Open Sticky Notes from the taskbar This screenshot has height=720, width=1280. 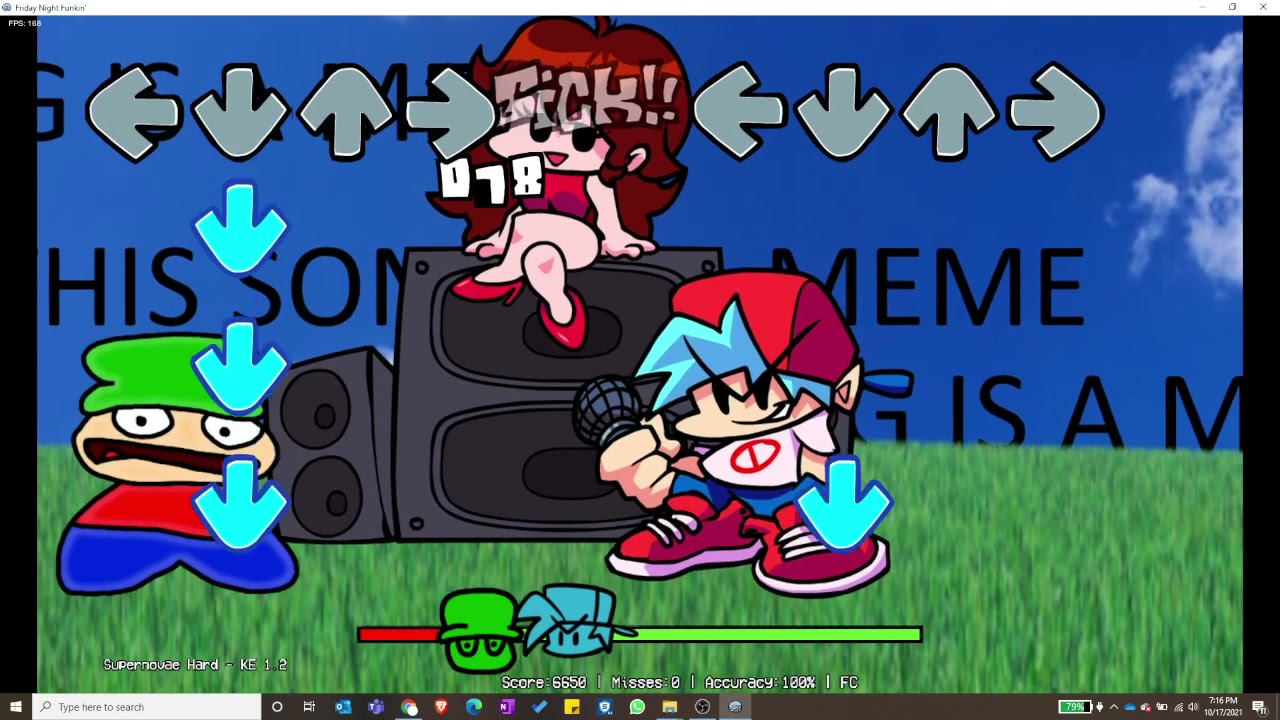(572, 707)
